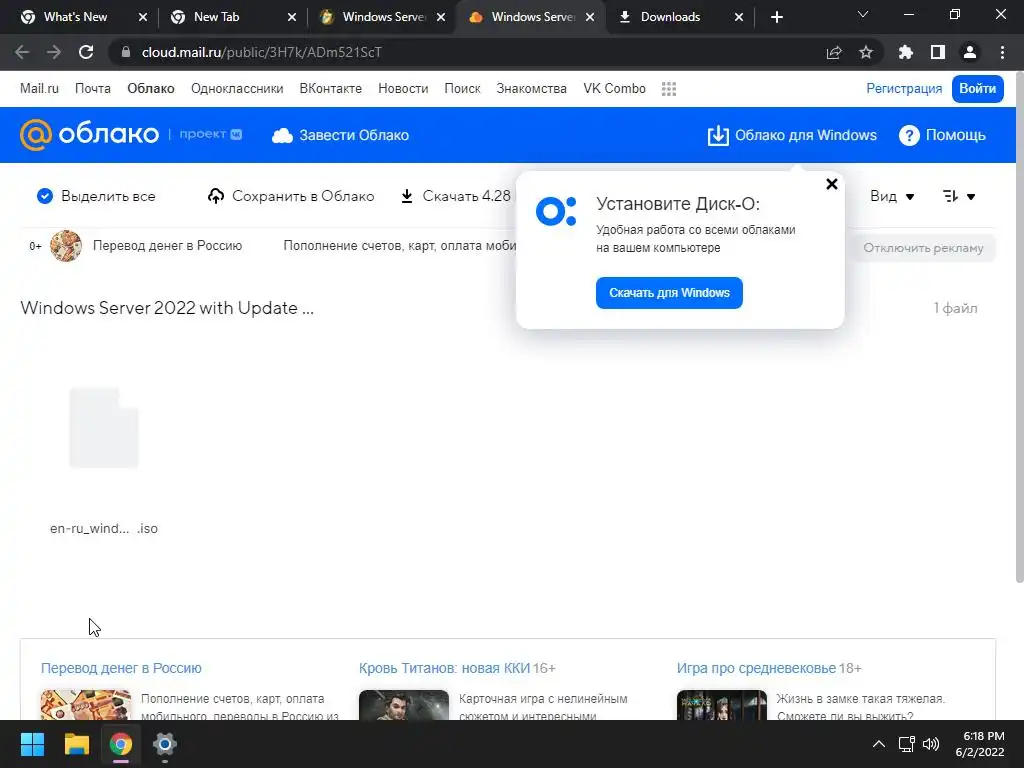1024x768 pixels.
Task: Bookmark this page with the star icon
Action: [866, 52]
